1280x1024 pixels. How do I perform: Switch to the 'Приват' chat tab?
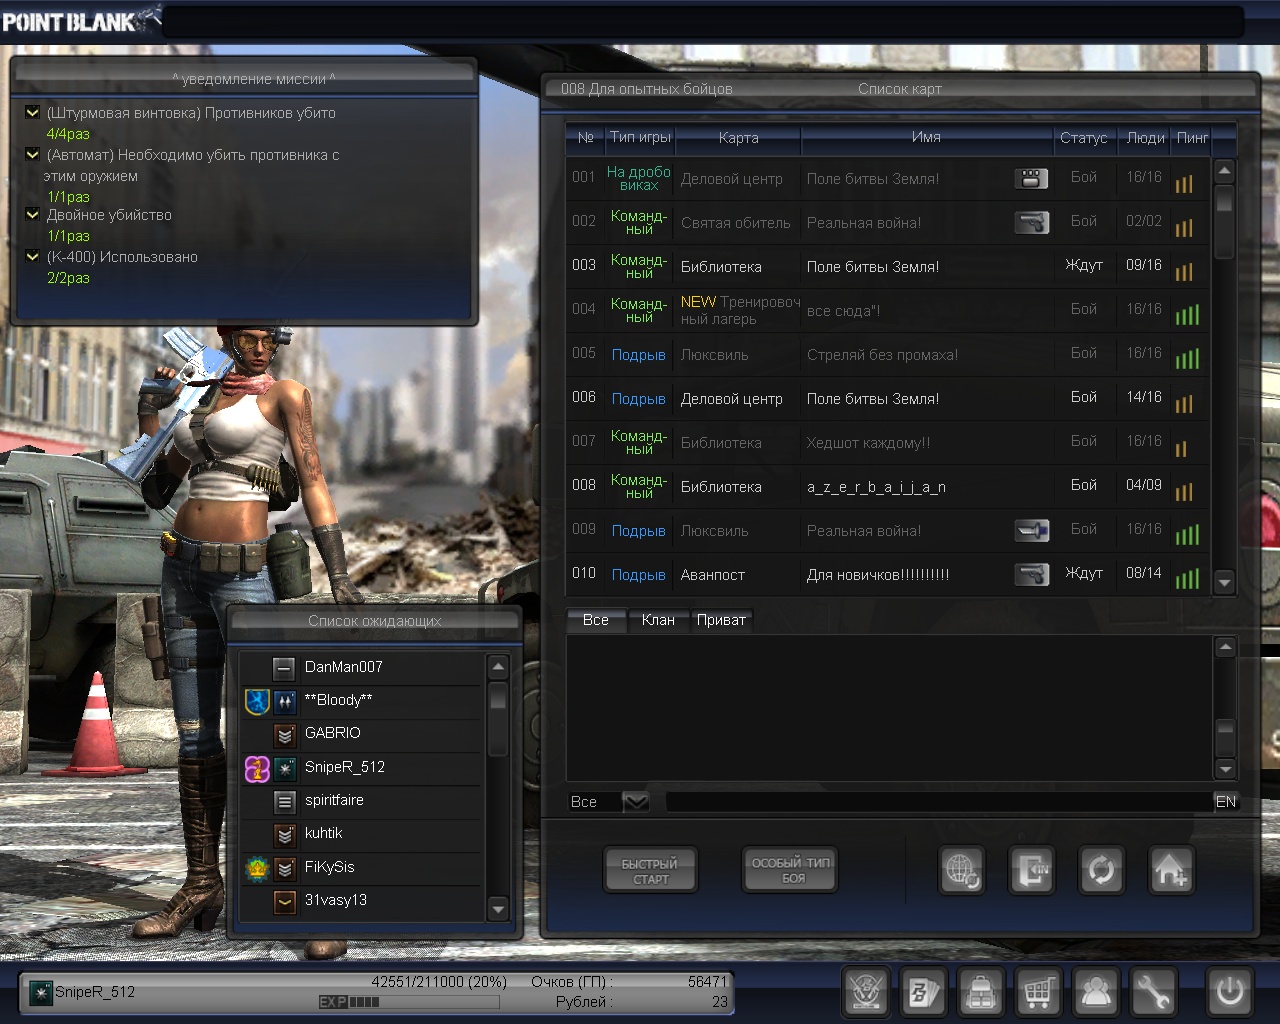point(721,620)
